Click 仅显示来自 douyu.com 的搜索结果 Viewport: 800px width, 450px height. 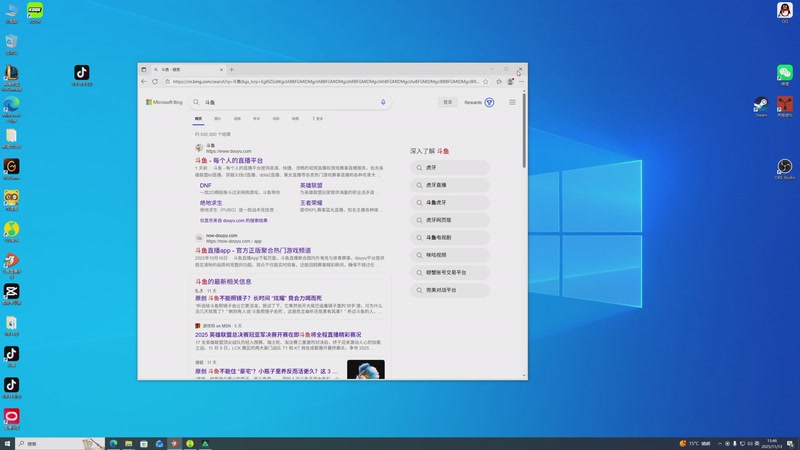(x=234, y=220)
